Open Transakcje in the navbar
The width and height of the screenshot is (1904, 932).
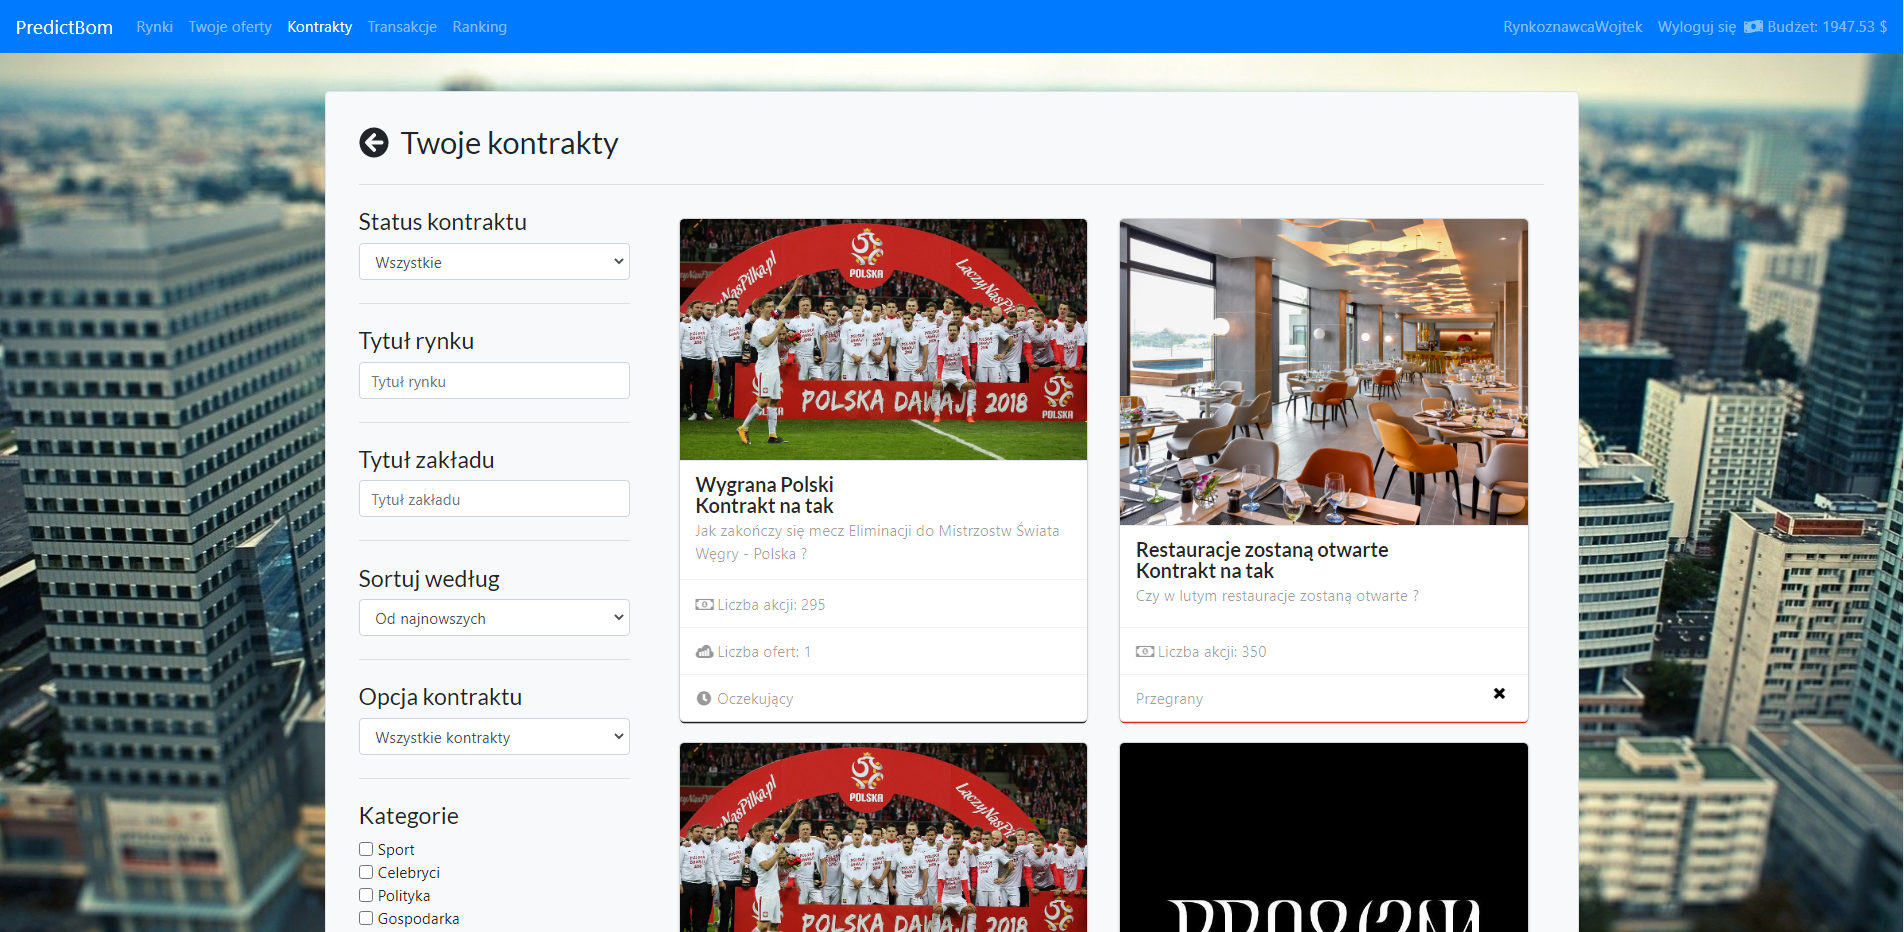(402, 27)
